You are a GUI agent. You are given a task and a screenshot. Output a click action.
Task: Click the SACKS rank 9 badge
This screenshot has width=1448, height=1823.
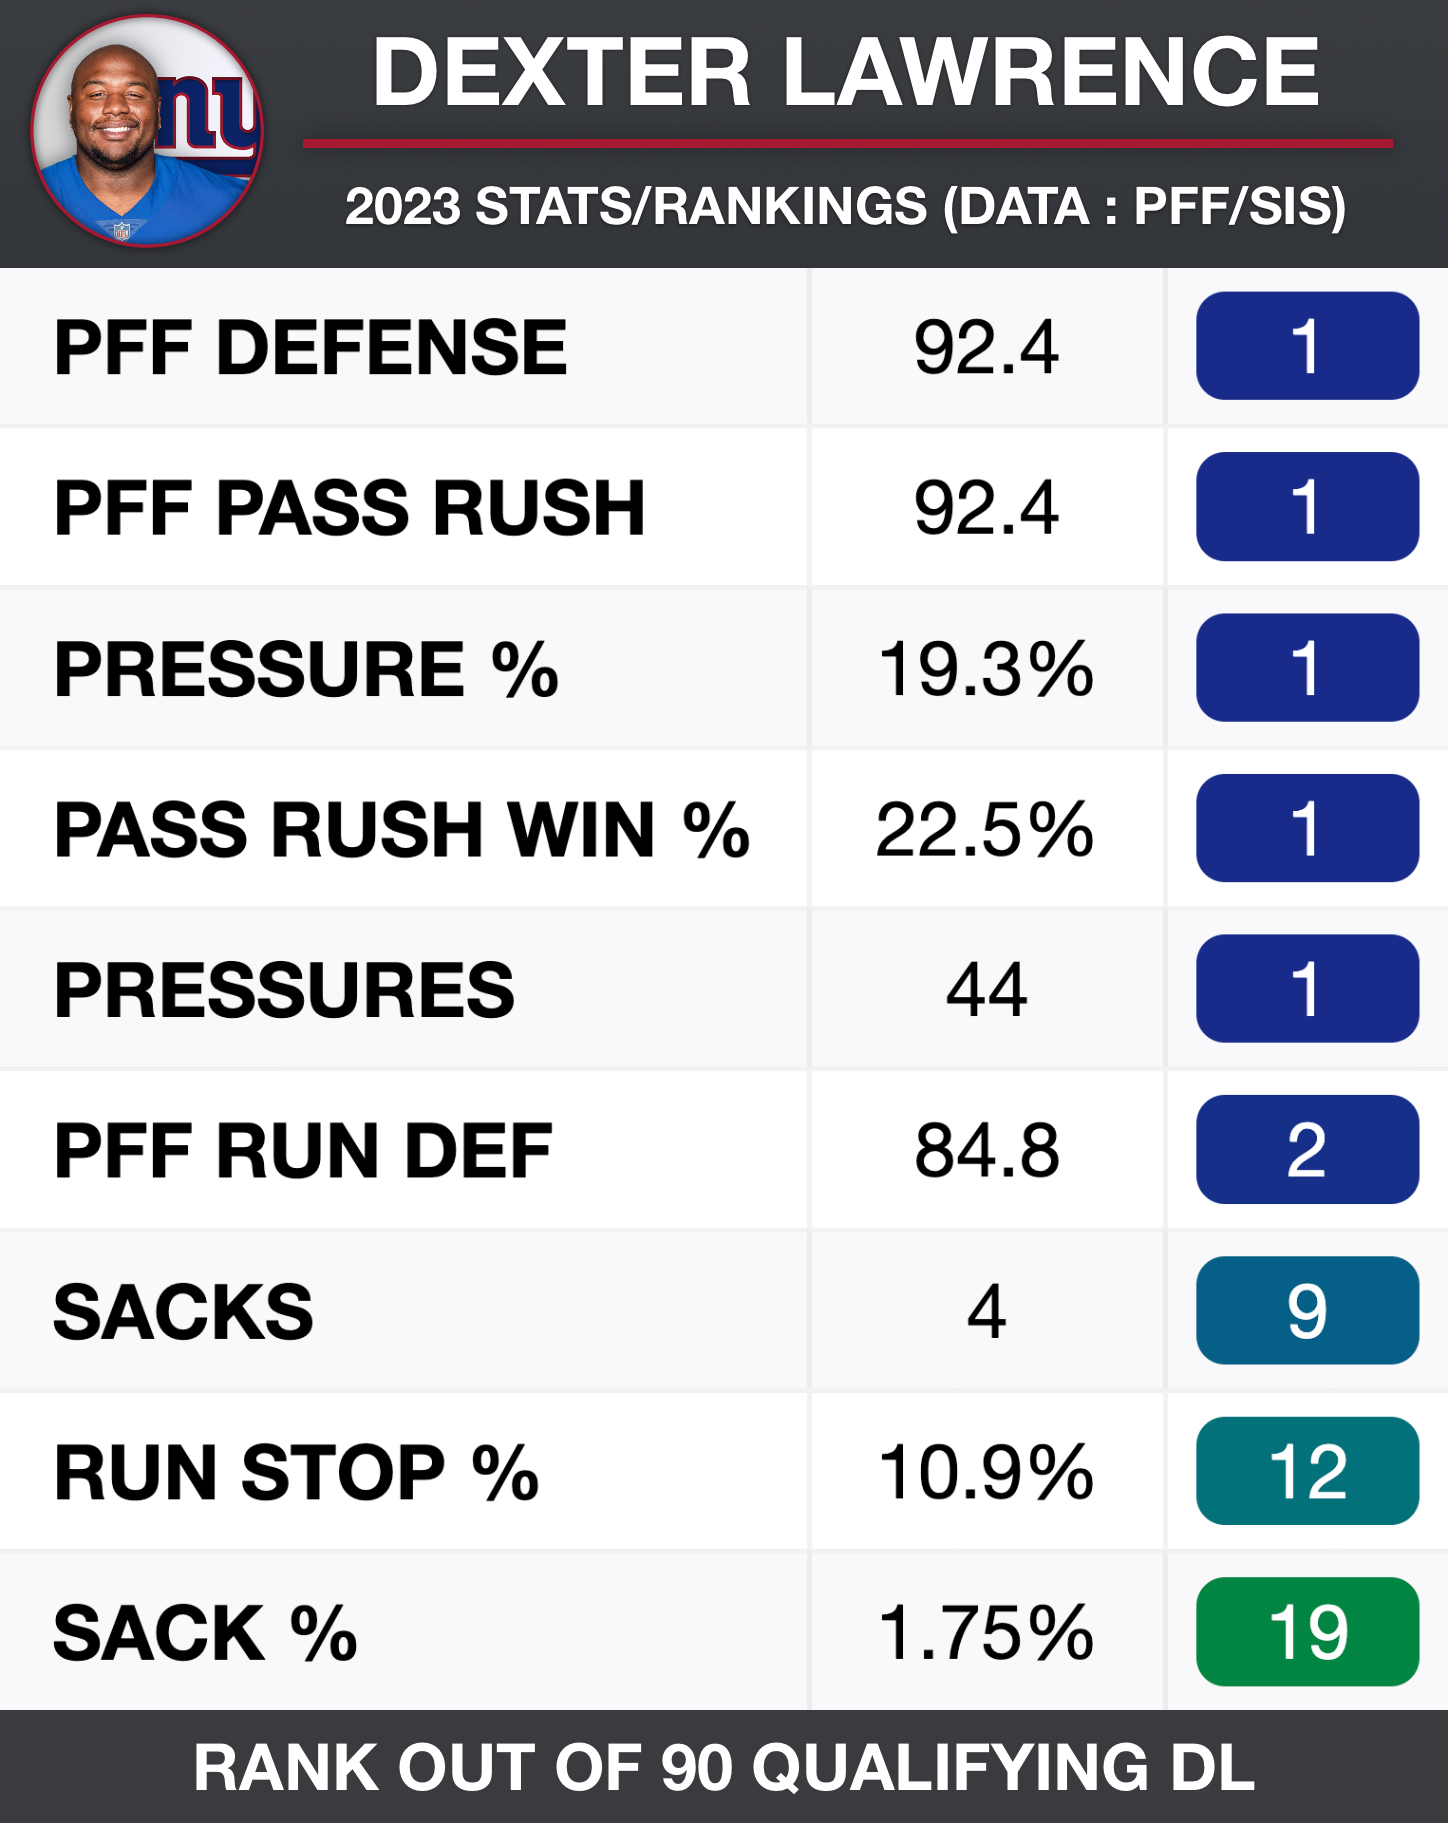click(x=1307, y=1311)
